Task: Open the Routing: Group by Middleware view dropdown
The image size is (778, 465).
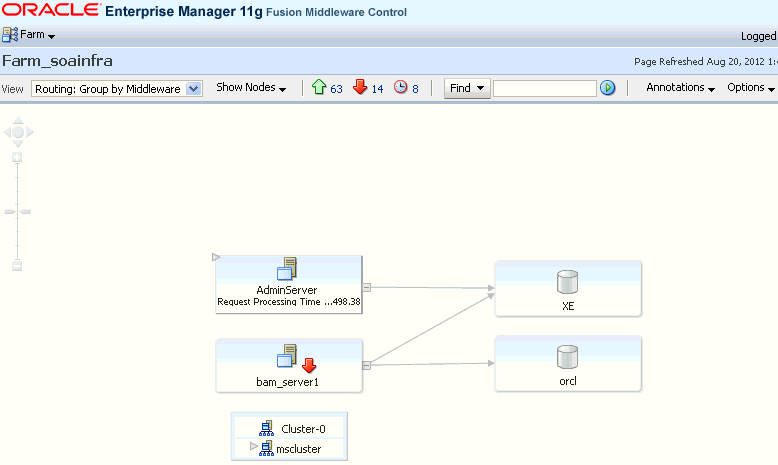Action: click(x=117, y=89)
